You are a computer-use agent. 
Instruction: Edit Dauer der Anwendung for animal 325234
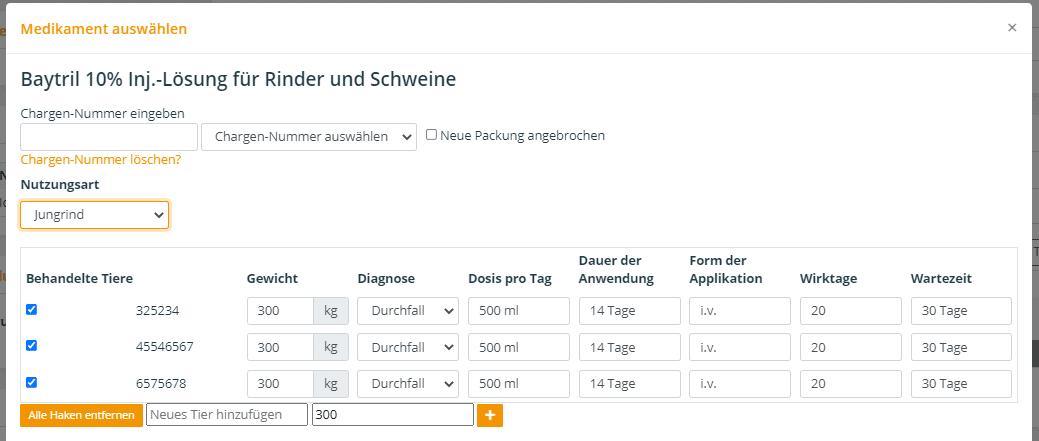(x=629, y=311)
